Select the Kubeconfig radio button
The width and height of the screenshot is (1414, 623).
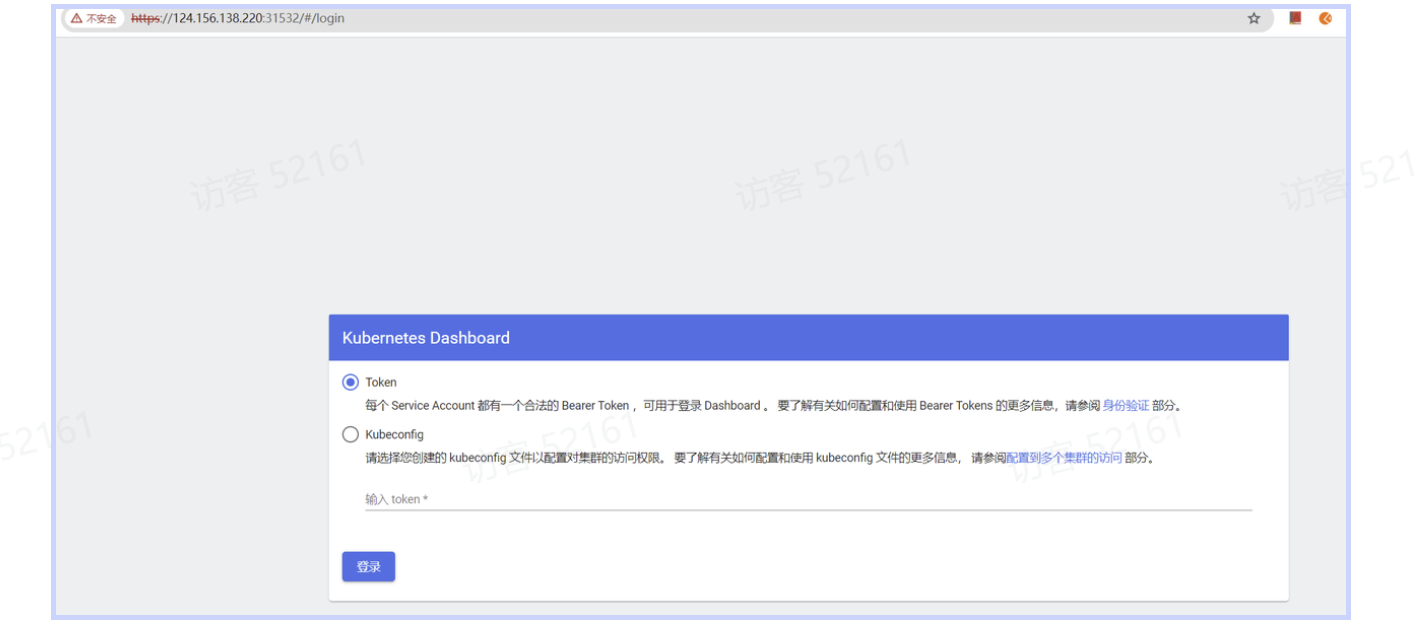[x=350, y=434]
